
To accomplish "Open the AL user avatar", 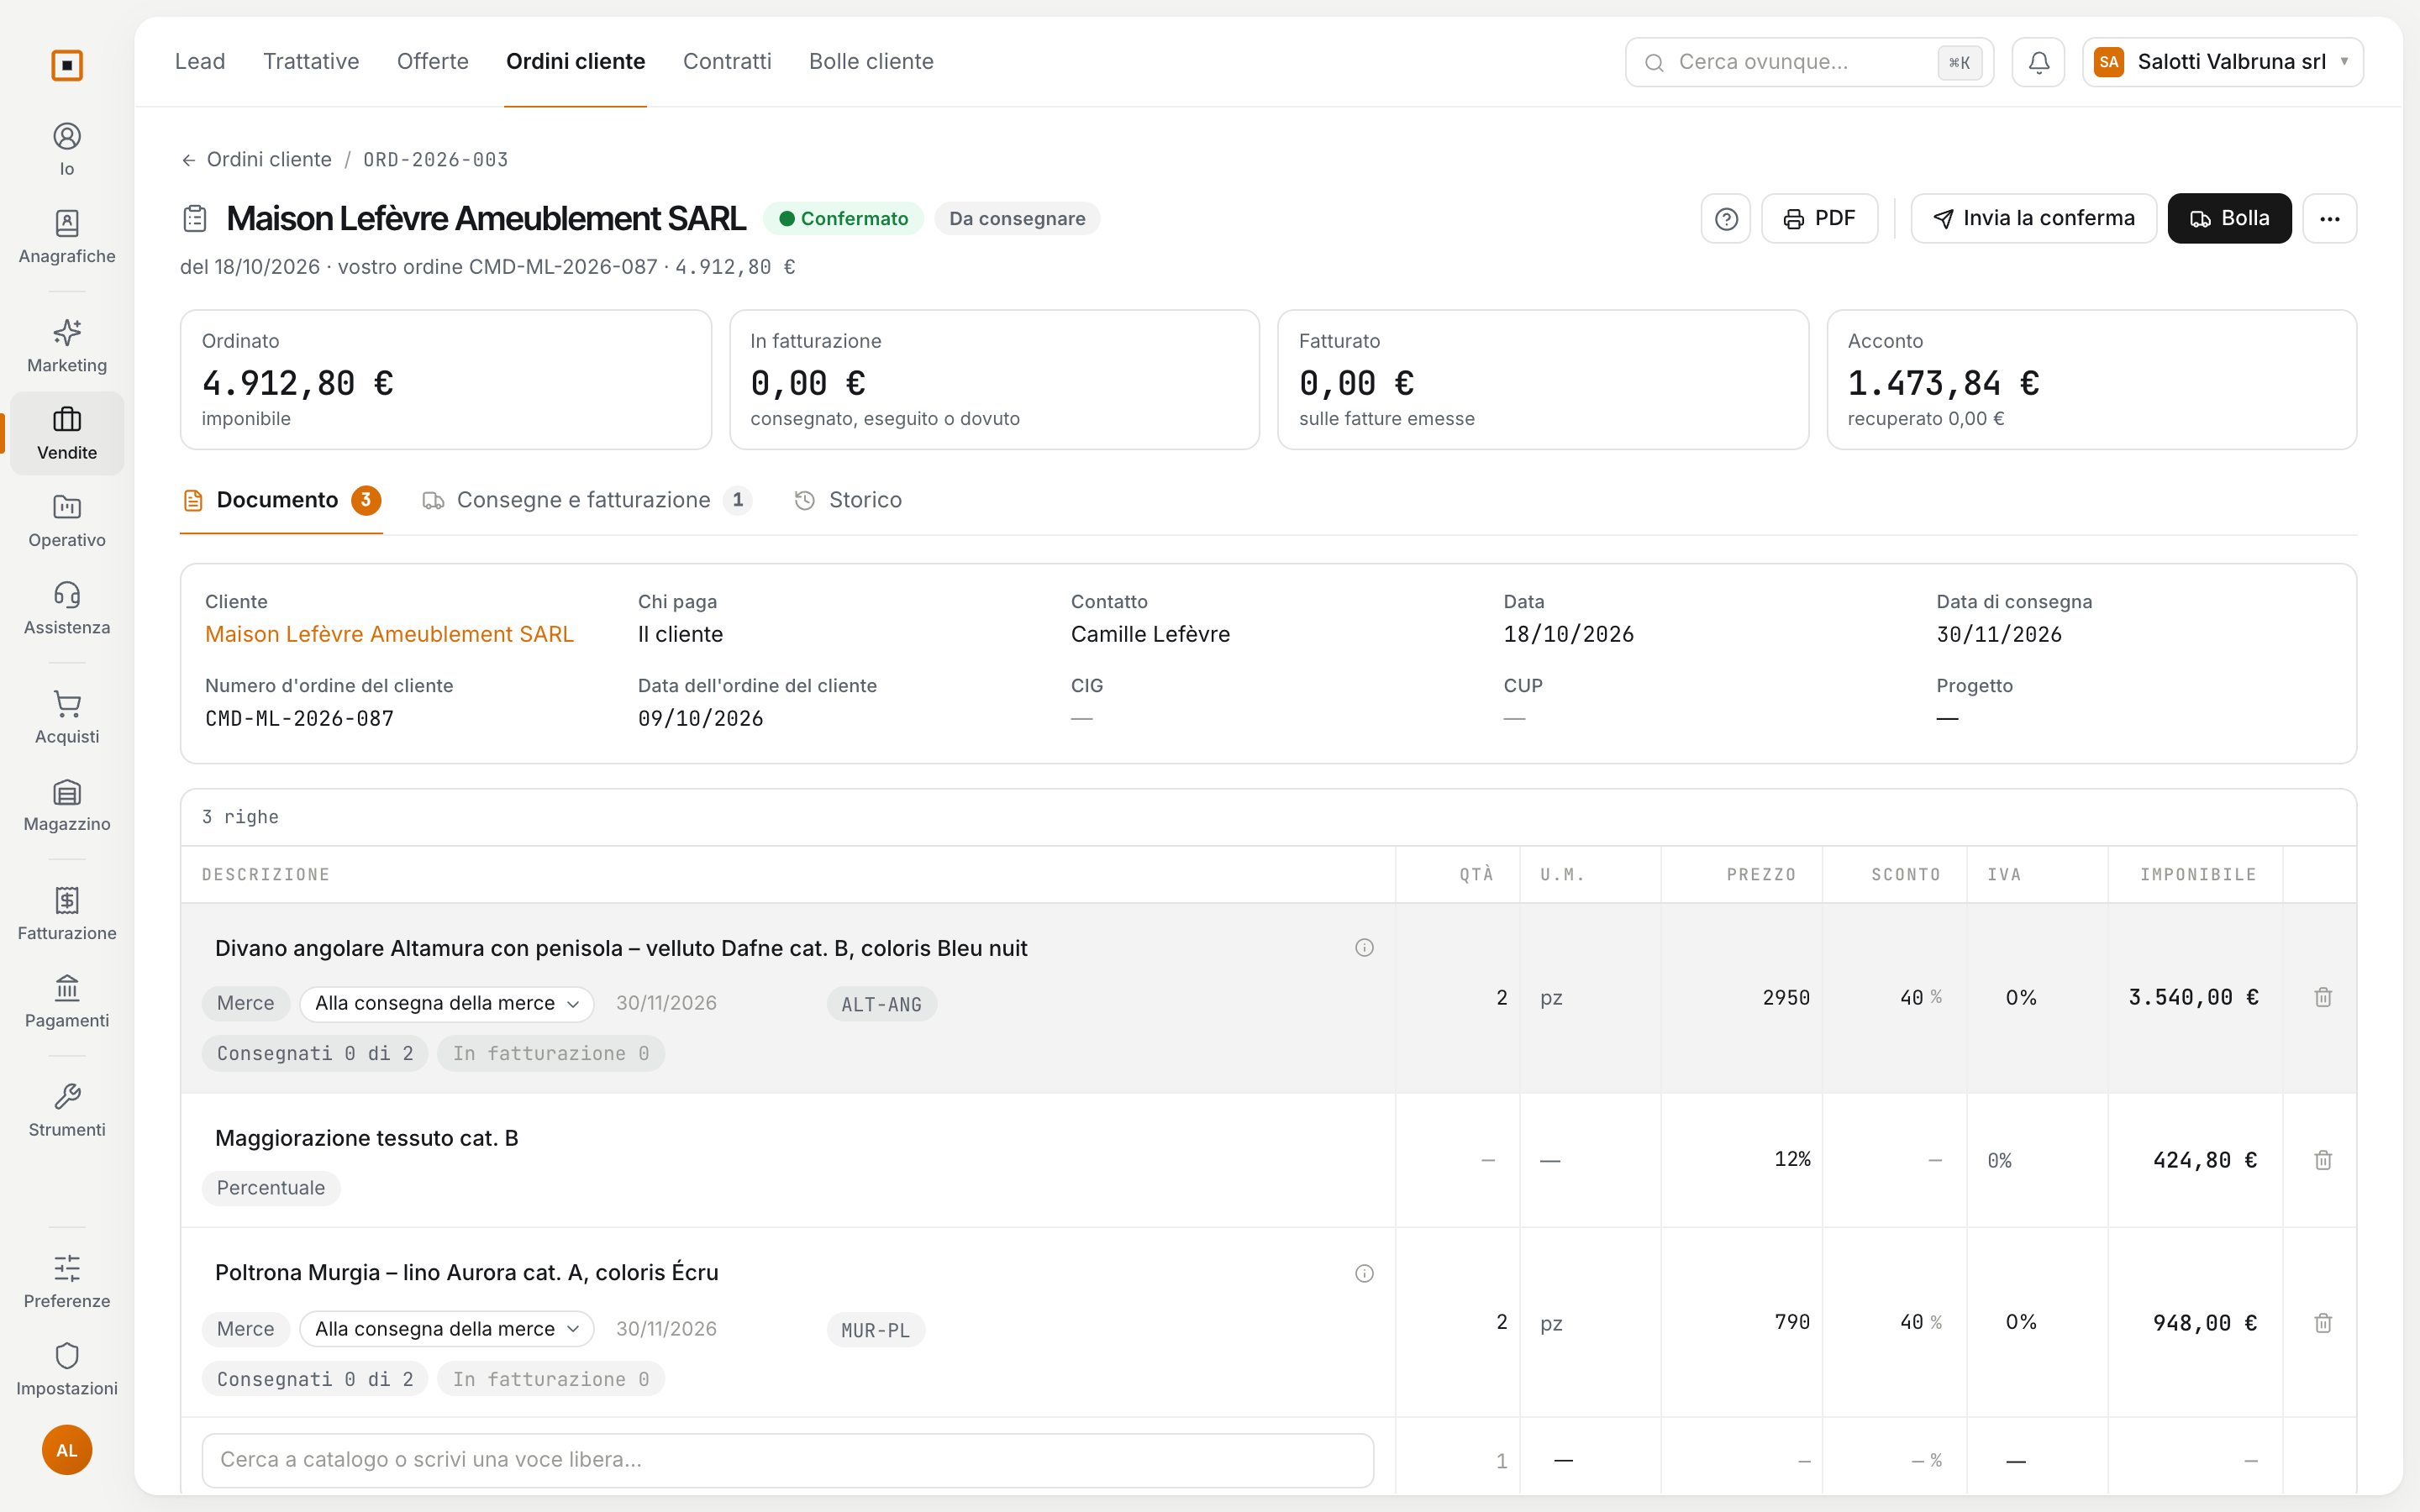I will pyautogui.click(x=67, y=1450).
